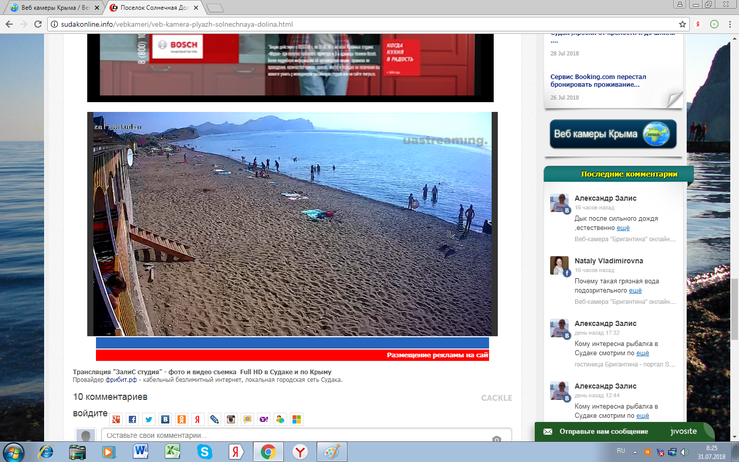Click the VK login icon

pyautogui.click(x=166, y=419)
